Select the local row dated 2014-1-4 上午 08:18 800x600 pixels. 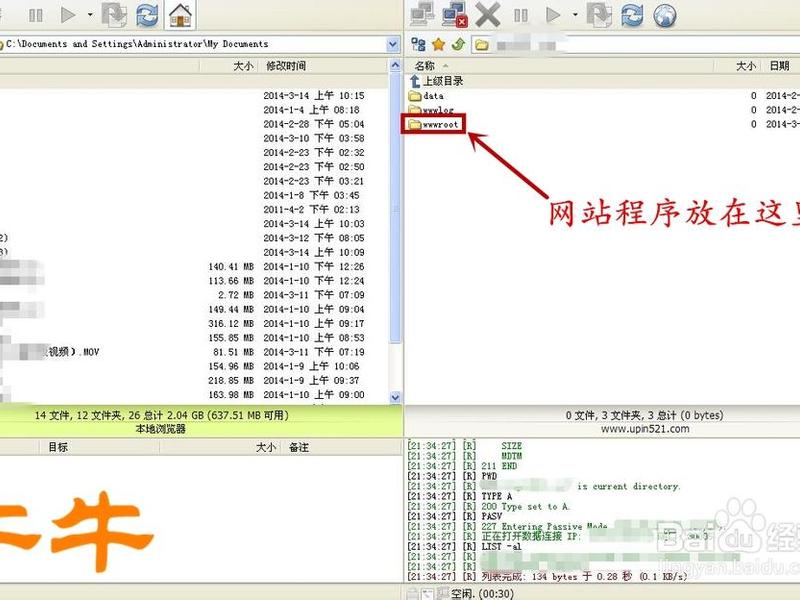(x=194, y=110)
